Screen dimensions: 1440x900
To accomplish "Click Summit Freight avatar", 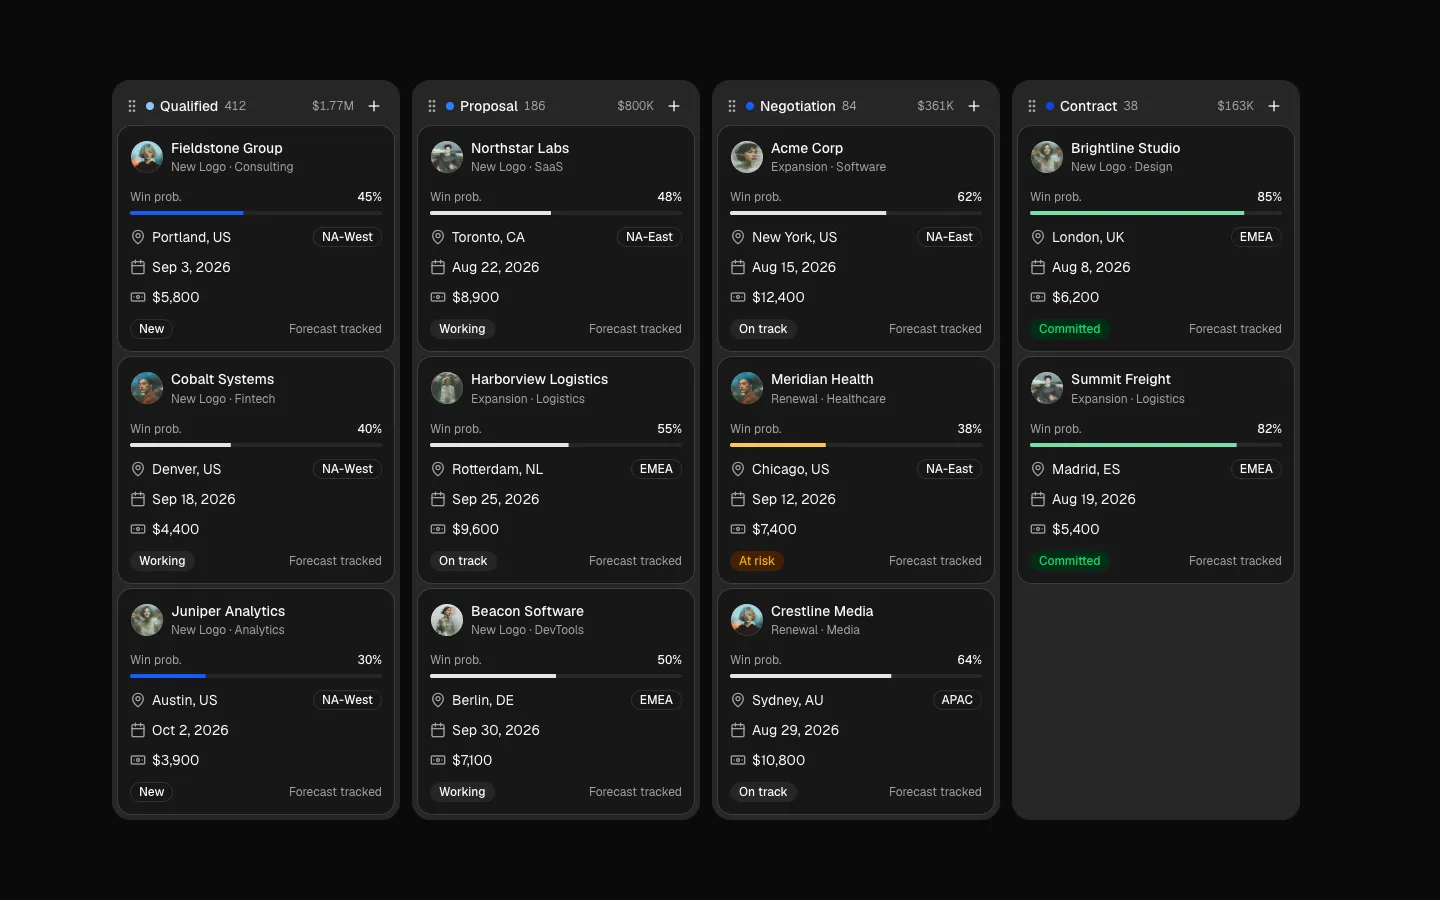I will [1047, 388].
